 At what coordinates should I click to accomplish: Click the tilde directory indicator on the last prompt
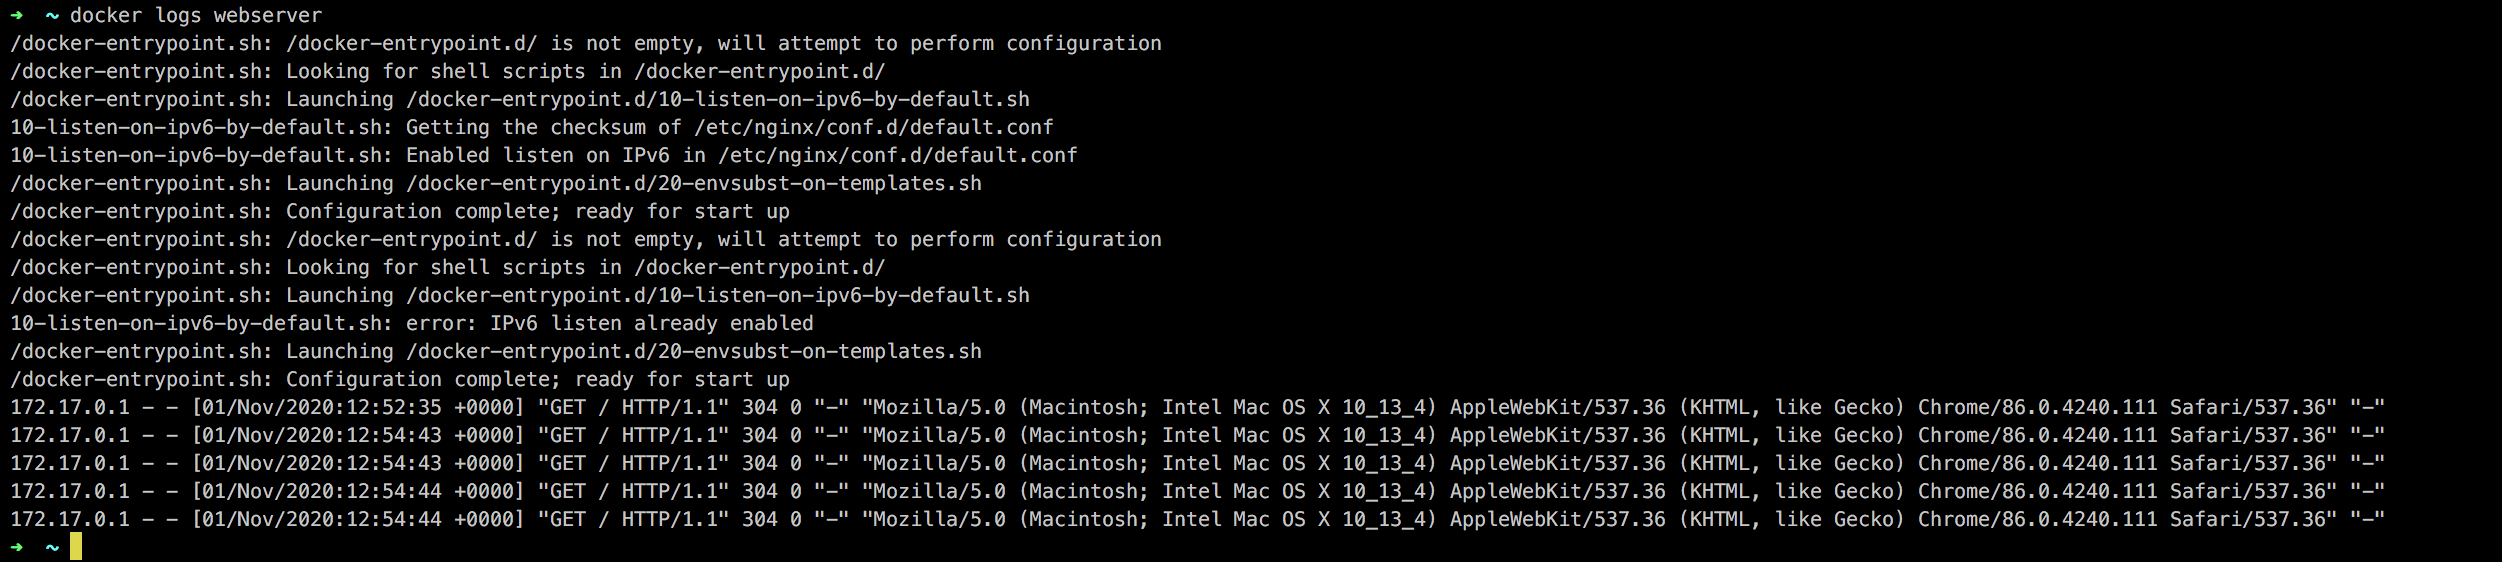[52, 547]
